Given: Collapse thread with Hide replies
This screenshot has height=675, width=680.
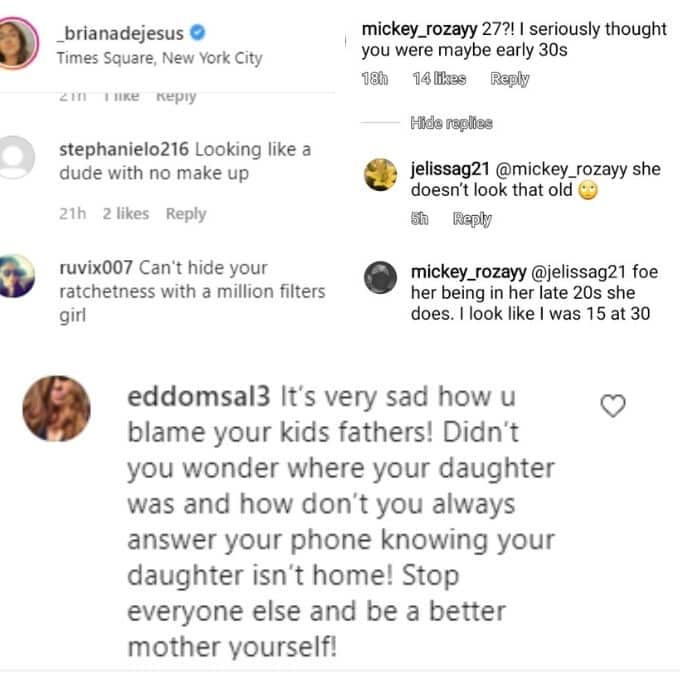Looking at the screenshot, I should pyautogui.click(x=451, y=123).
